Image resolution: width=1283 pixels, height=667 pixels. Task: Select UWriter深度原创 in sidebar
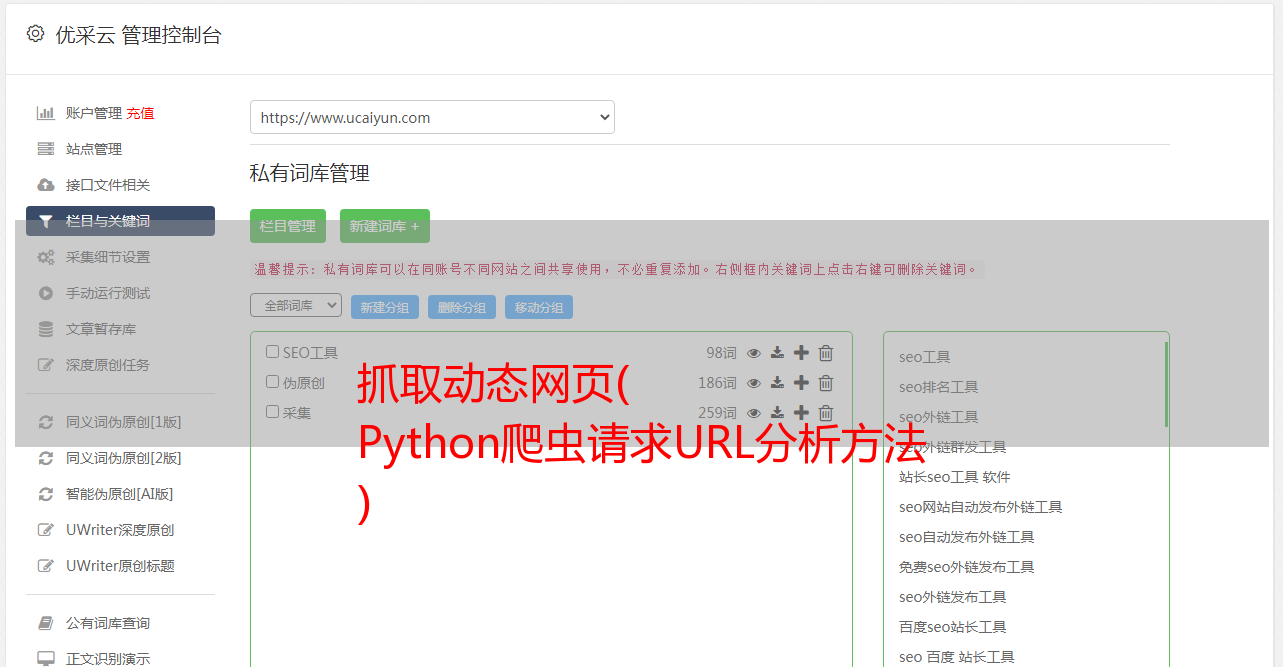(120, 530)
